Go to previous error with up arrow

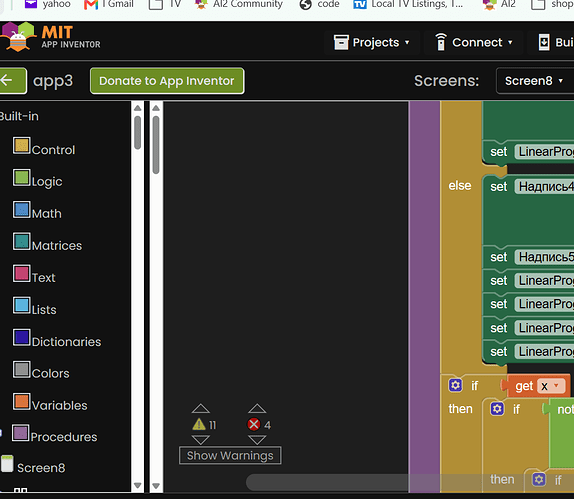(x=257, y=409)
